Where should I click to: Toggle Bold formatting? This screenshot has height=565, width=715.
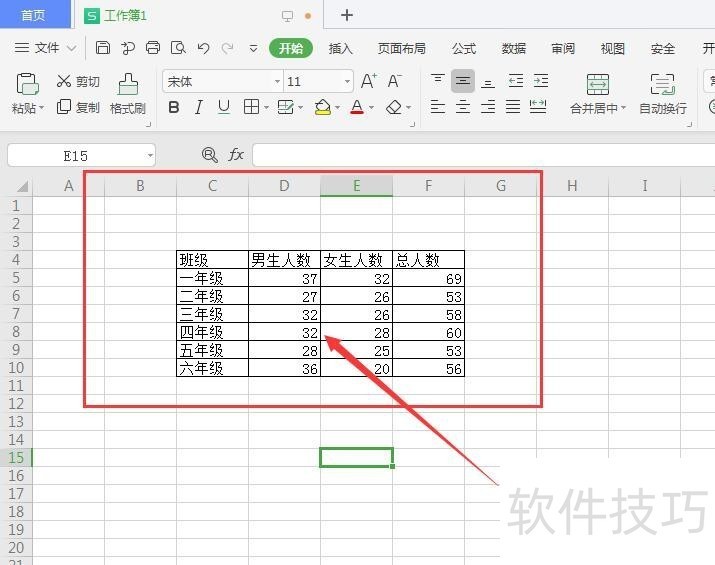[173, 108]
